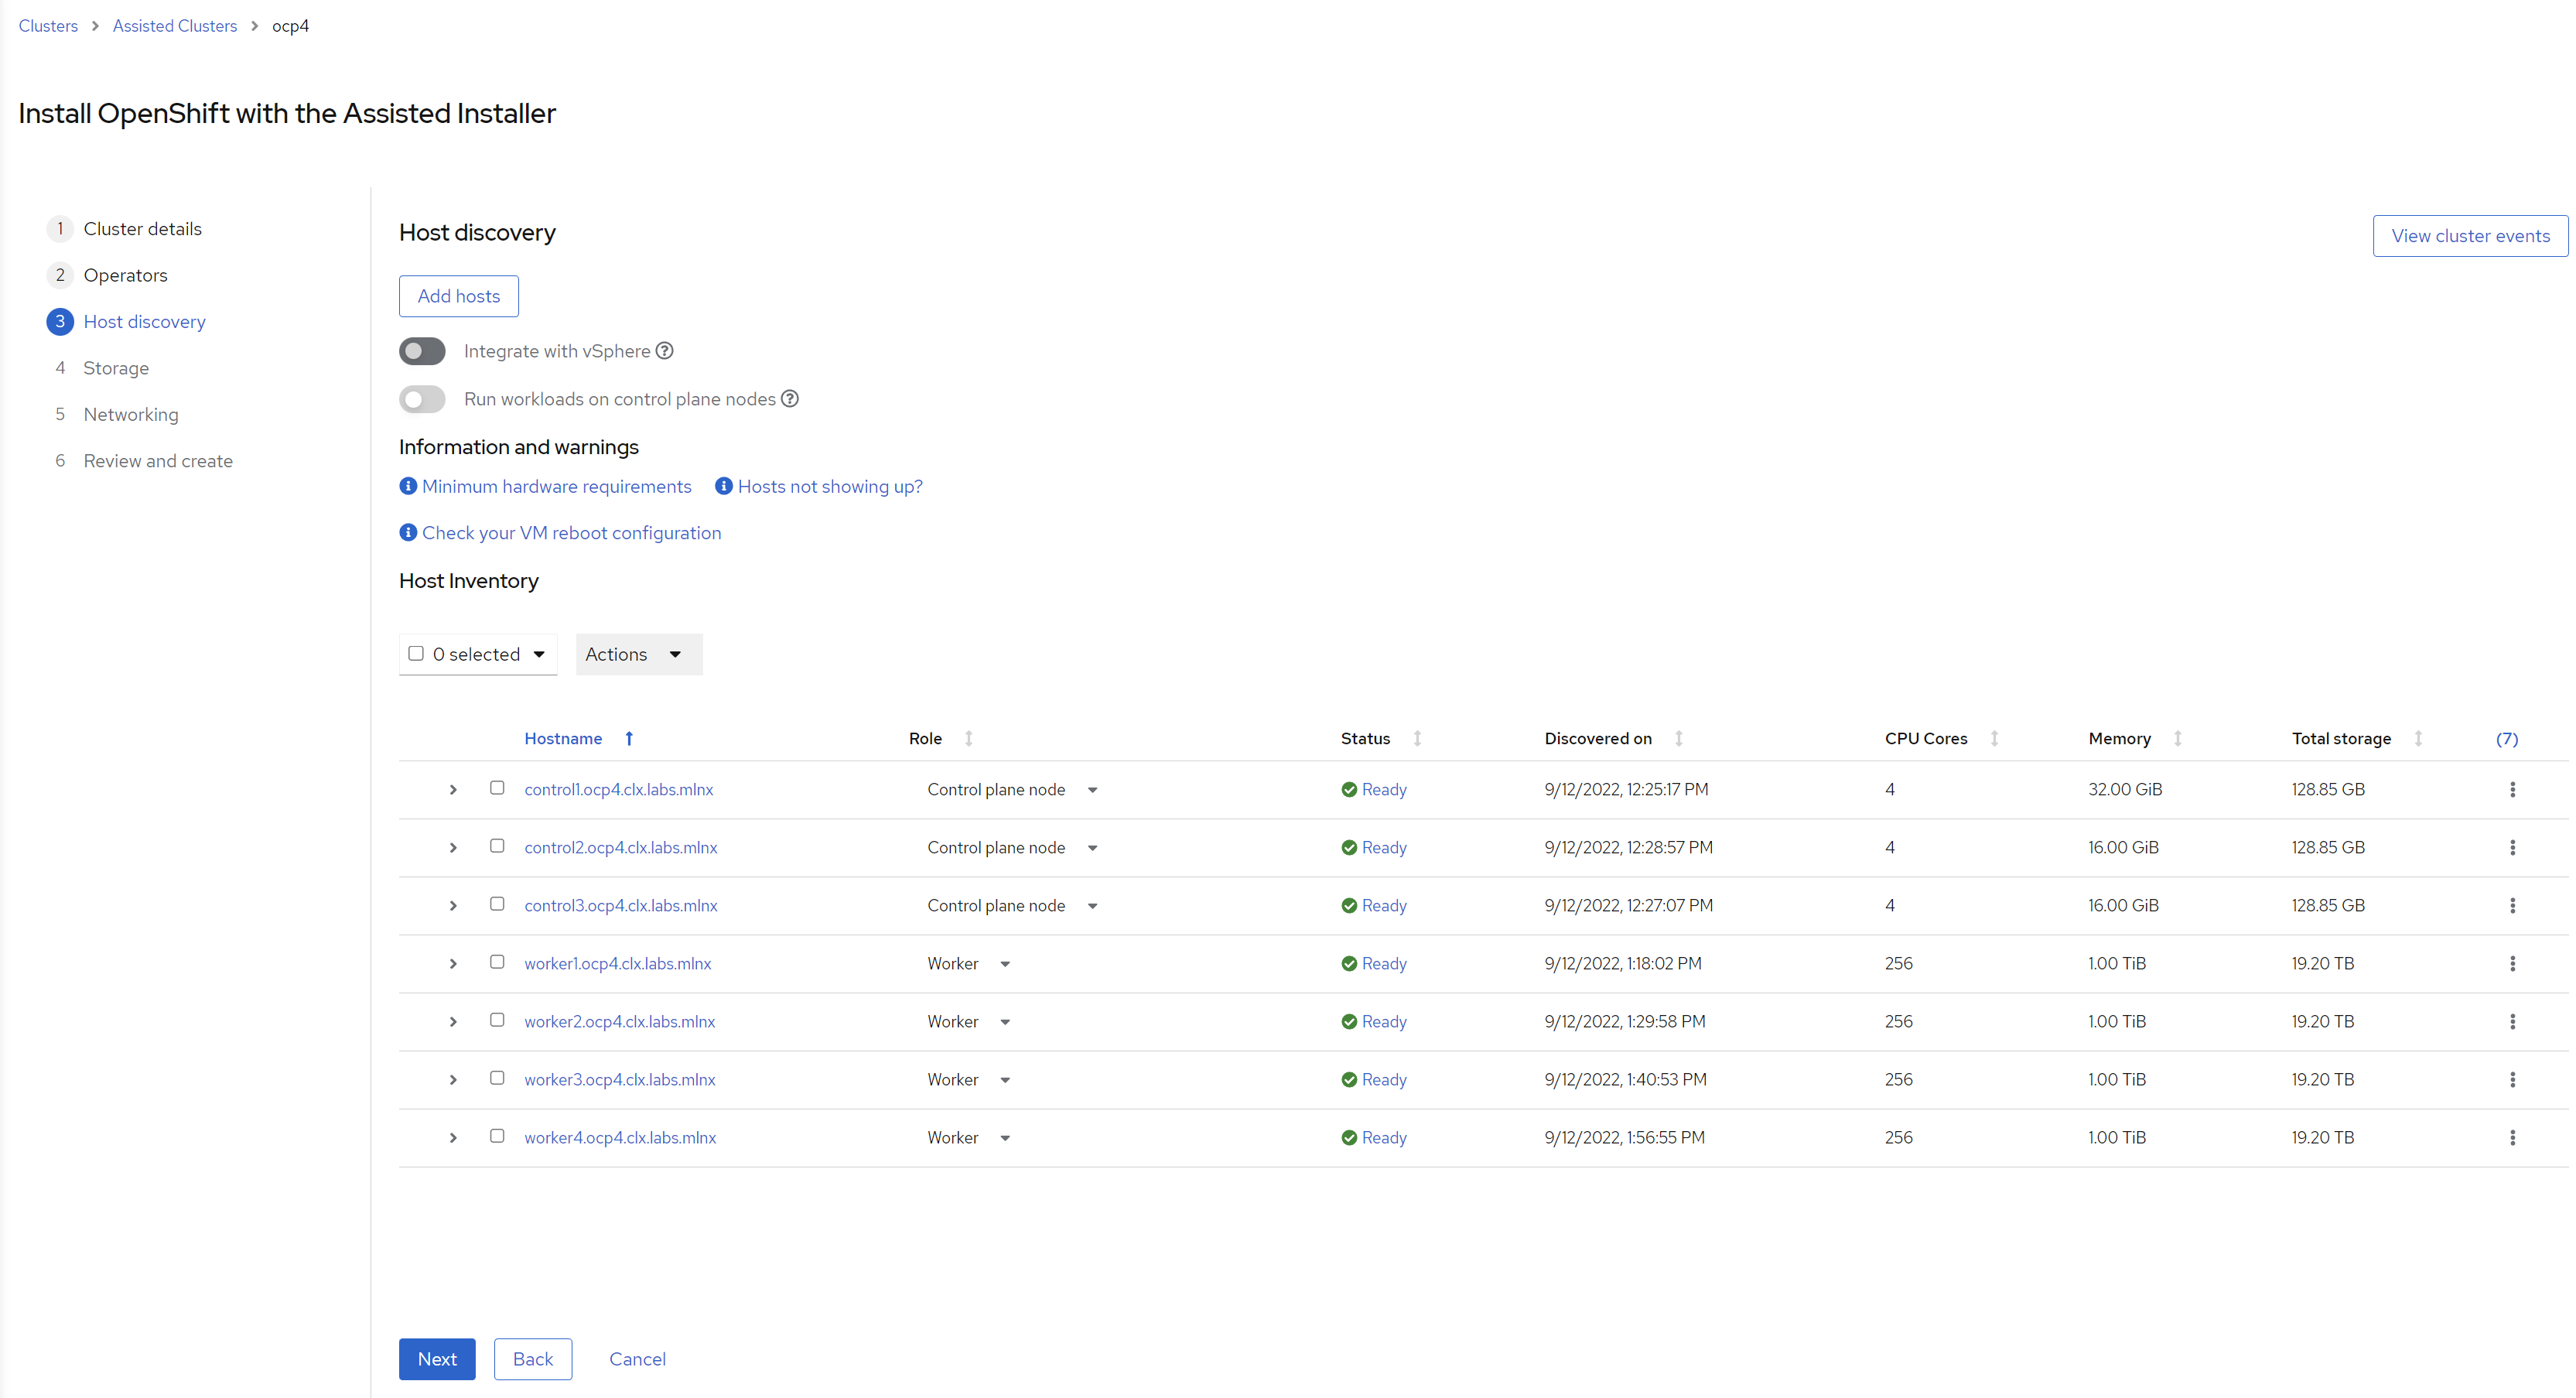2576x1398 pixels.
Task: Select checkbox for worker3.ocp4.clx.labs.mlnx
Action: tap(497, 1078)
